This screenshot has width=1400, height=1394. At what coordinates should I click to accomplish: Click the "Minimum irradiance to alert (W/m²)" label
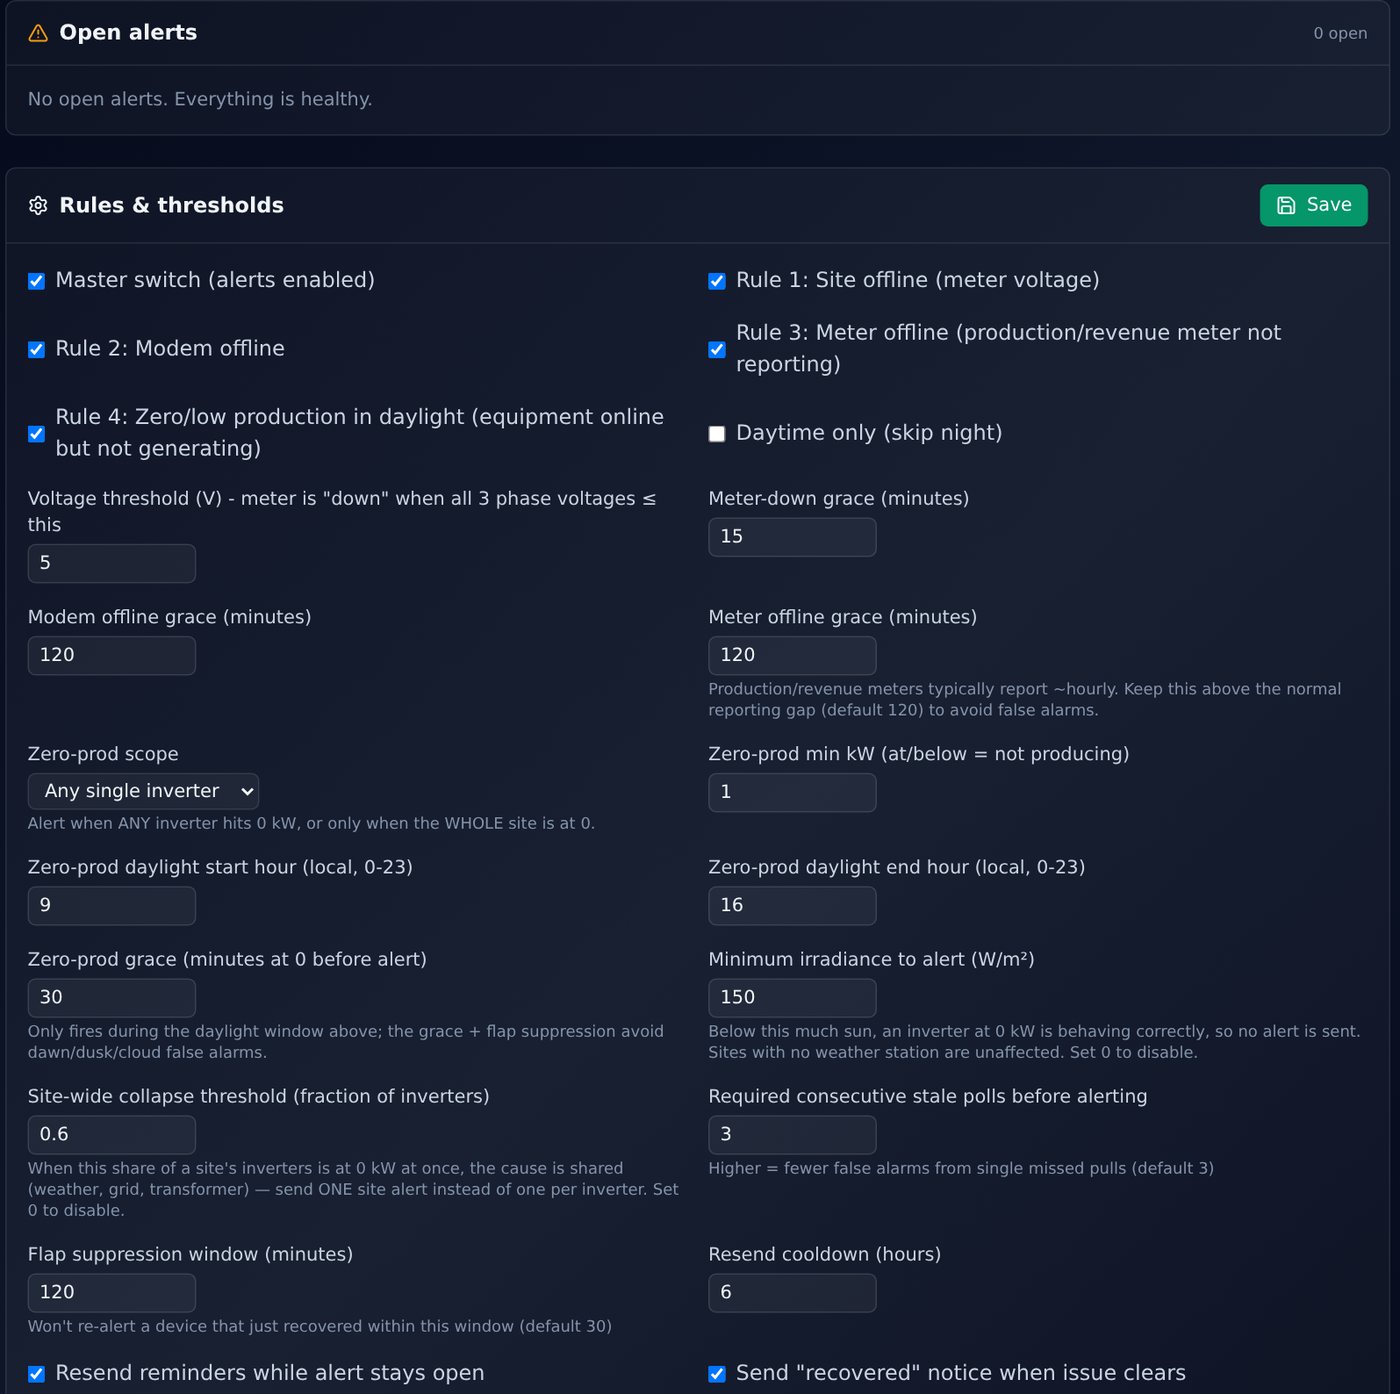tap(871, 959)
